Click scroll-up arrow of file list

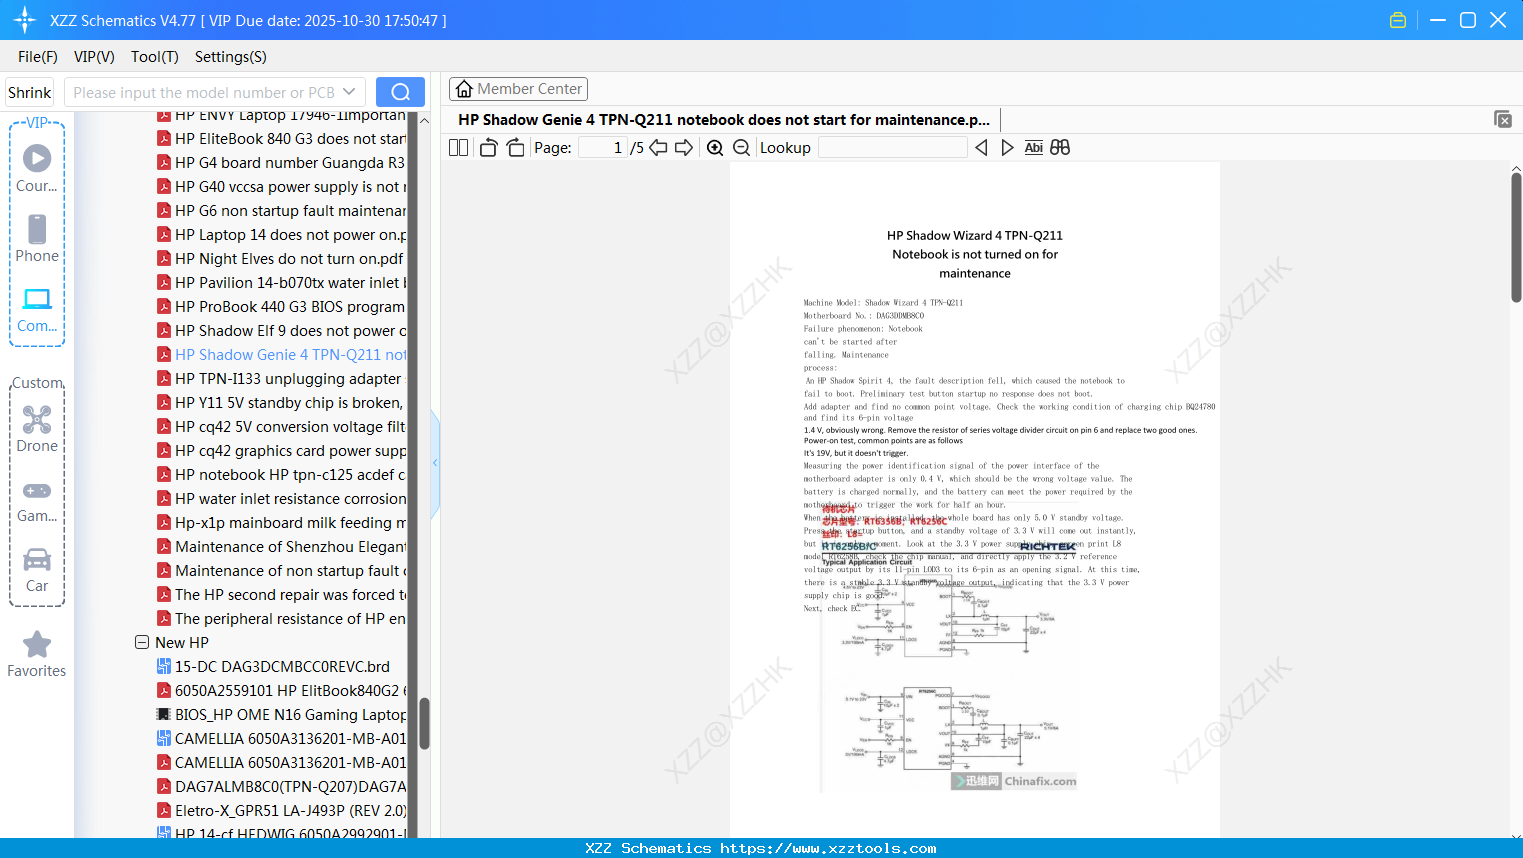424,120
